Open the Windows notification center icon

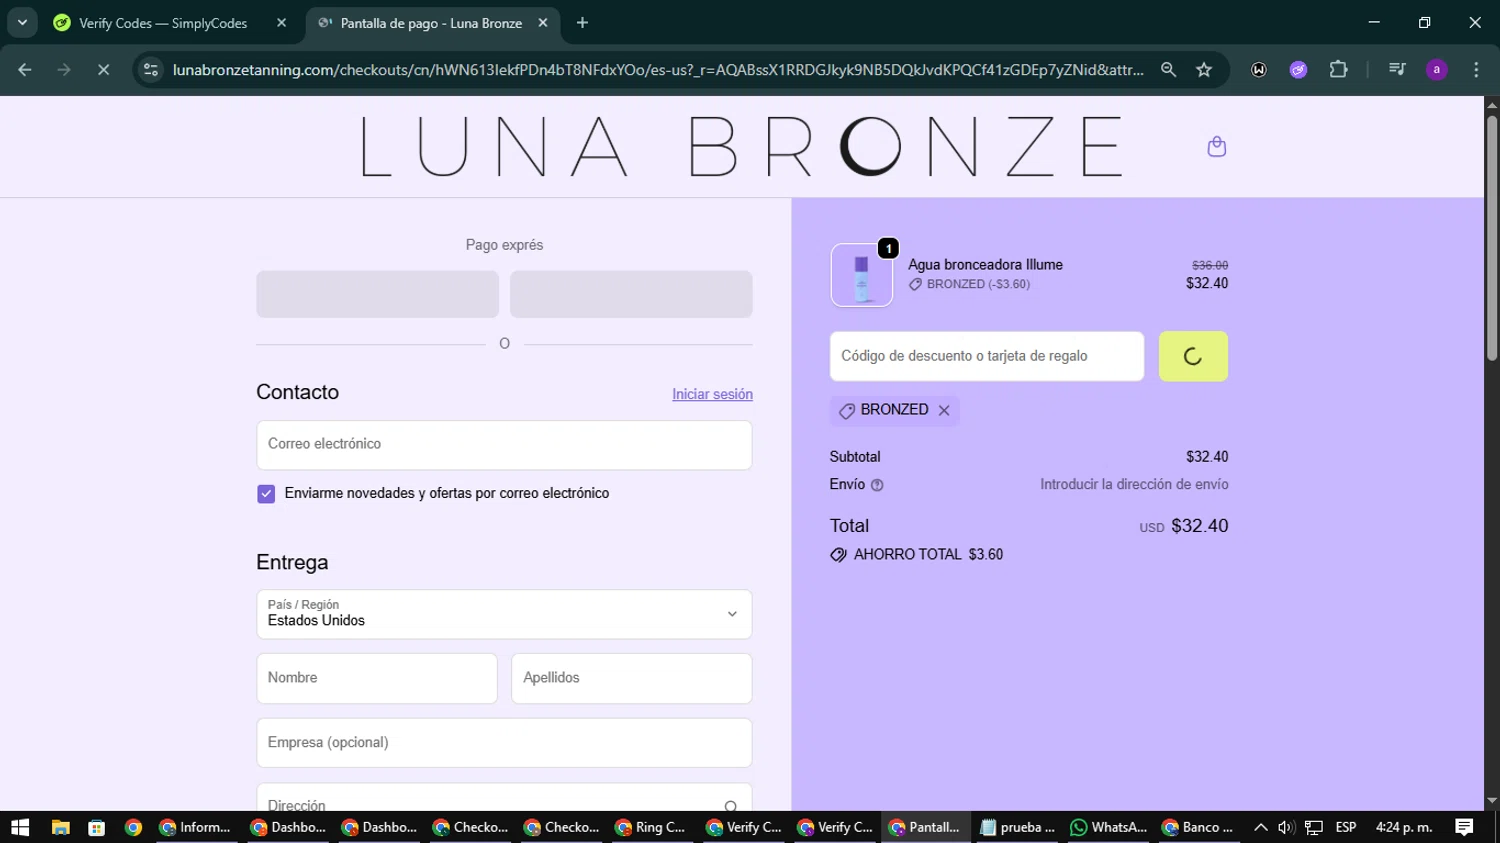(1464, 827)
